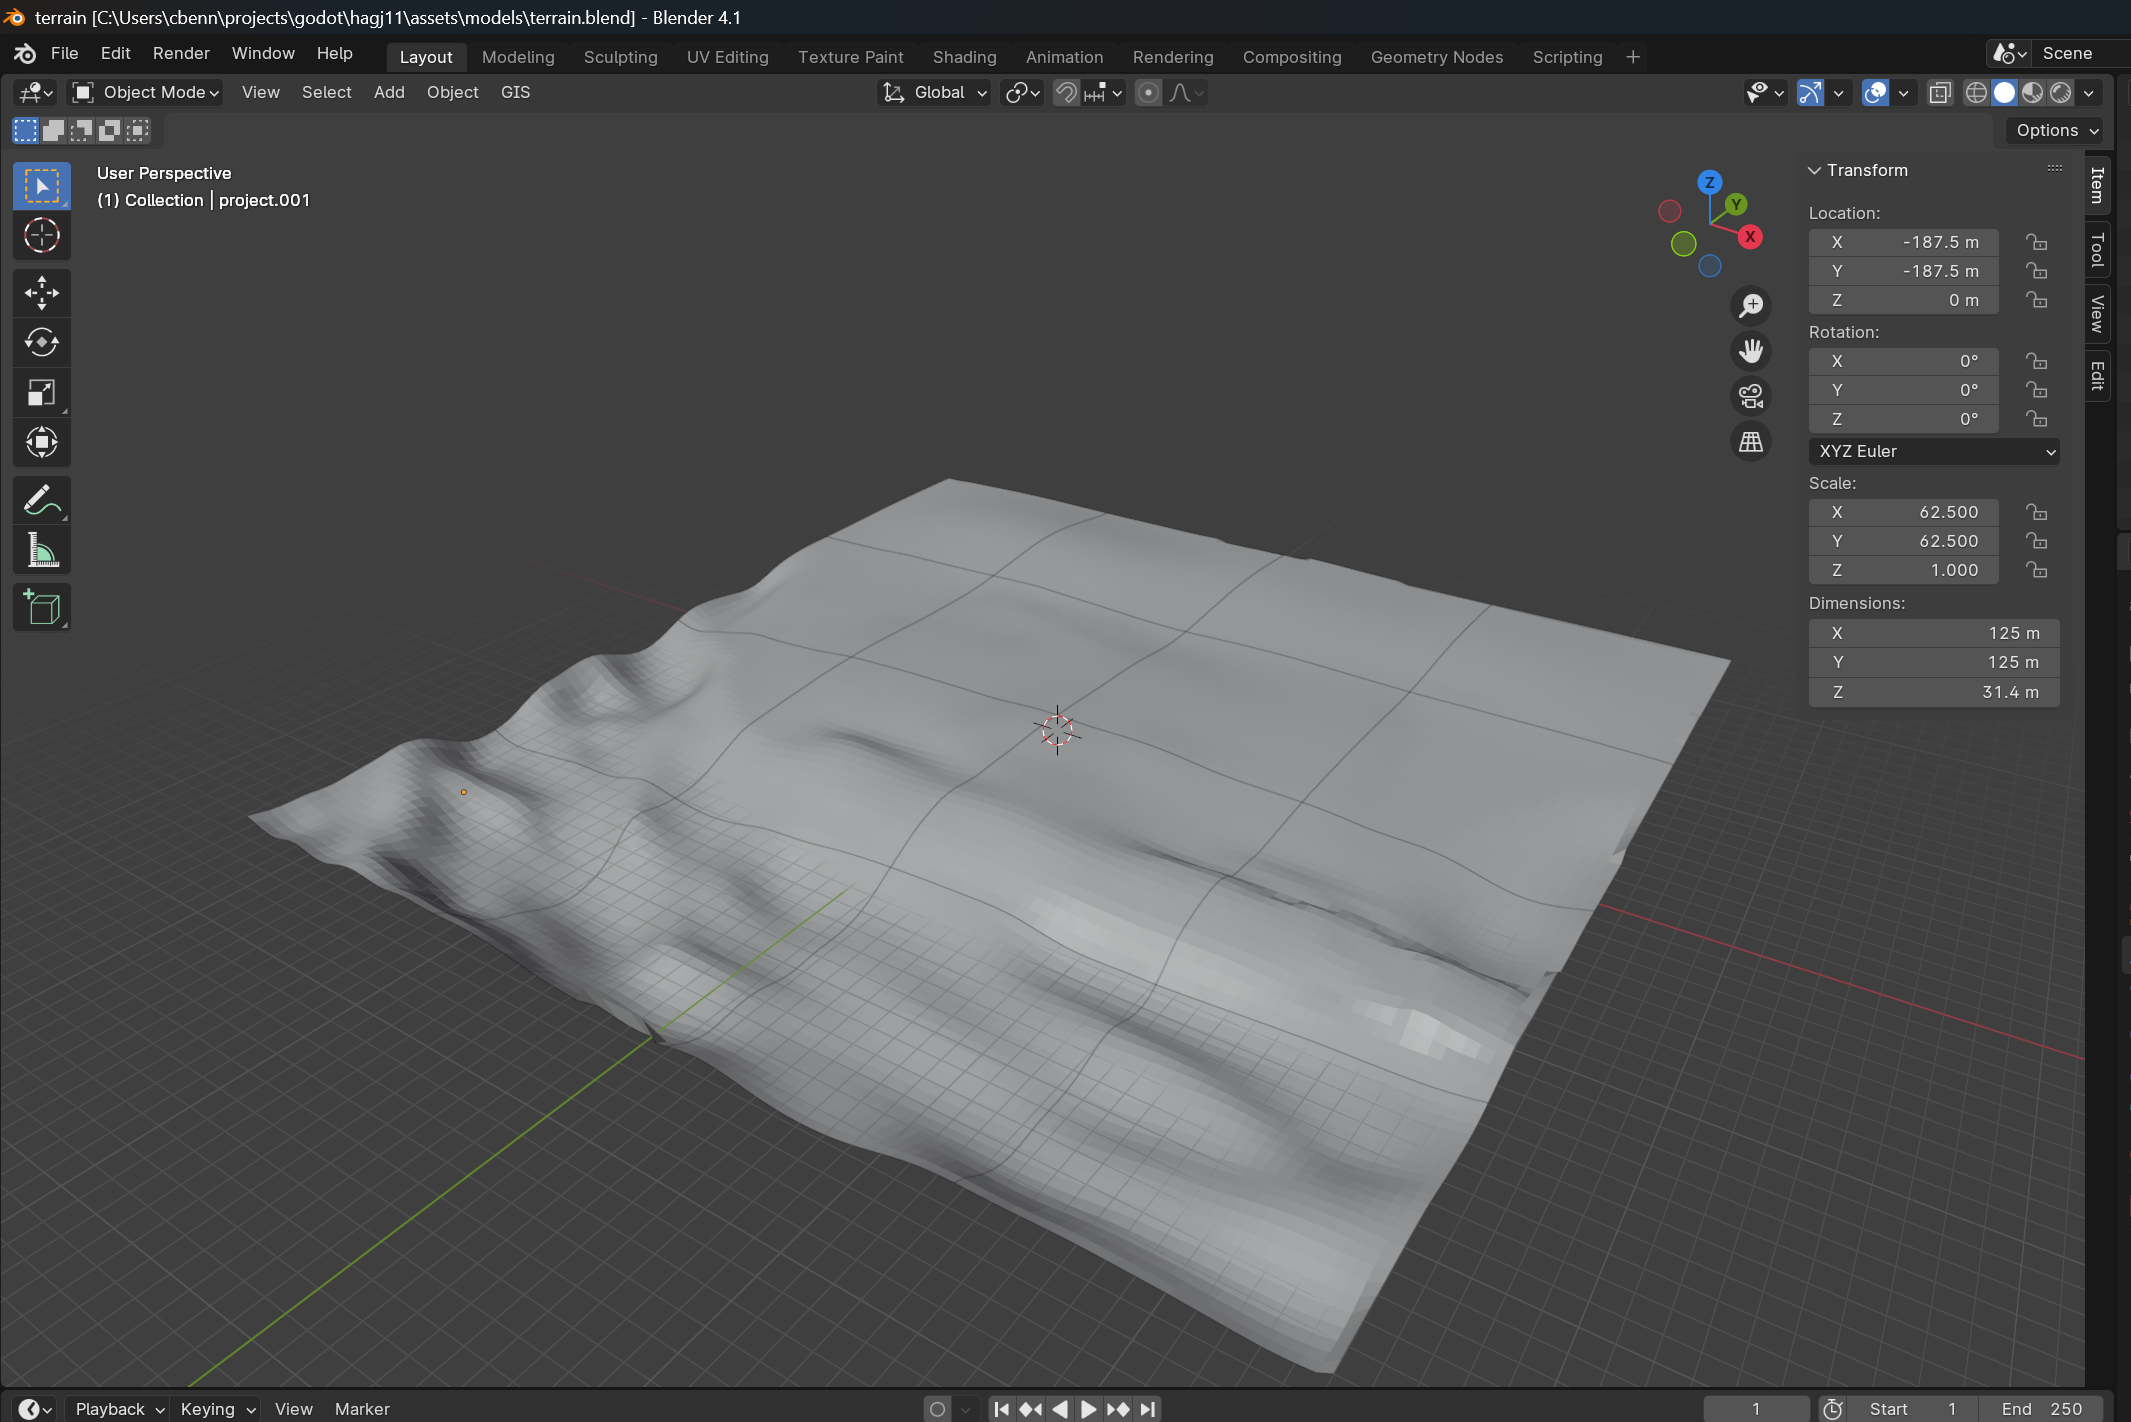Toggle camera view button
This screenshot has width=2131, height=1422.
tap(1750, 396)
